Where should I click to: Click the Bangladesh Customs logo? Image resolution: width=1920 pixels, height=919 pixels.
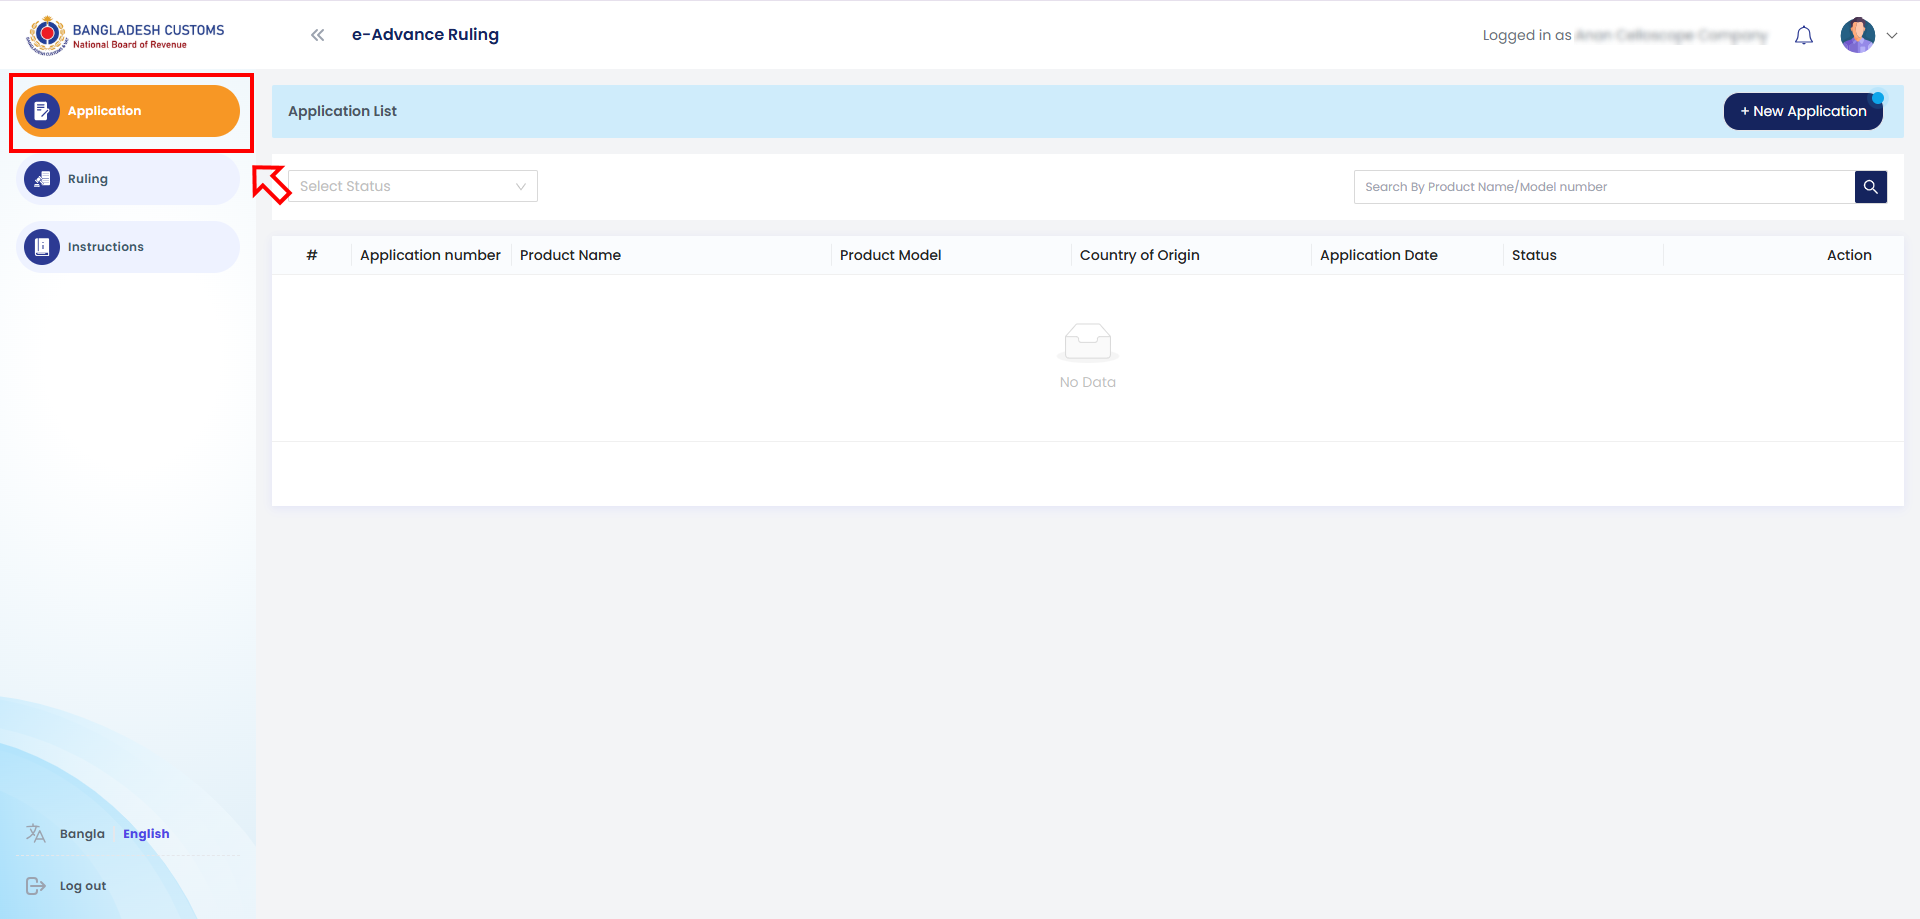125,35
